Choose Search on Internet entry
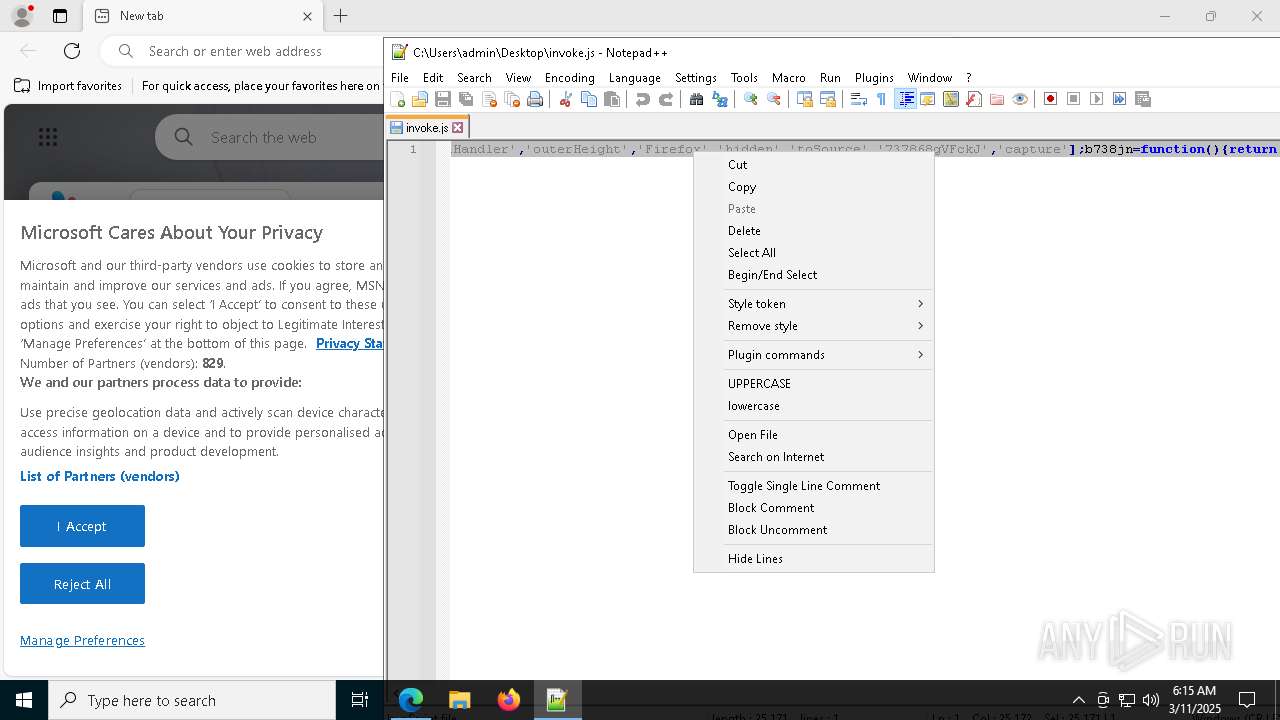The height and width of the screenshot is (720, 1280). tap(813, 456)
